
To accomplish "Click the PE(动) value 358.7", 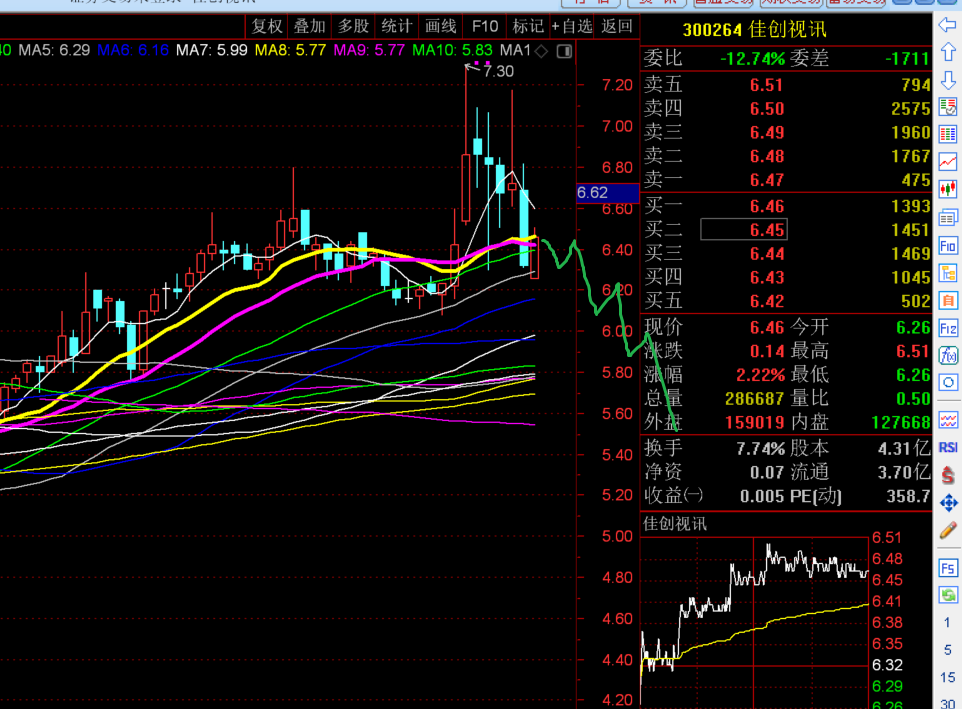I will click(x=908, y=496).
